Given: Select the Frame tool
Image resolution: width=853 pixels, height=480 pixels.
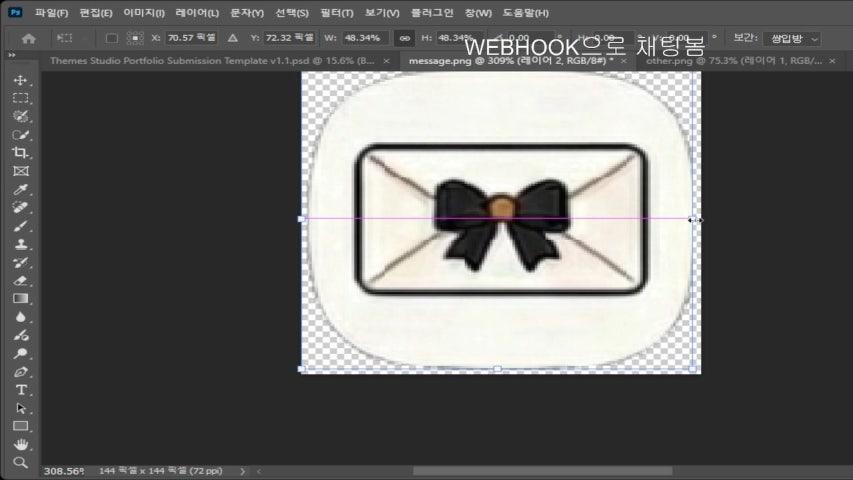Looking at the screenshot, I should click(x=21, y=171).
